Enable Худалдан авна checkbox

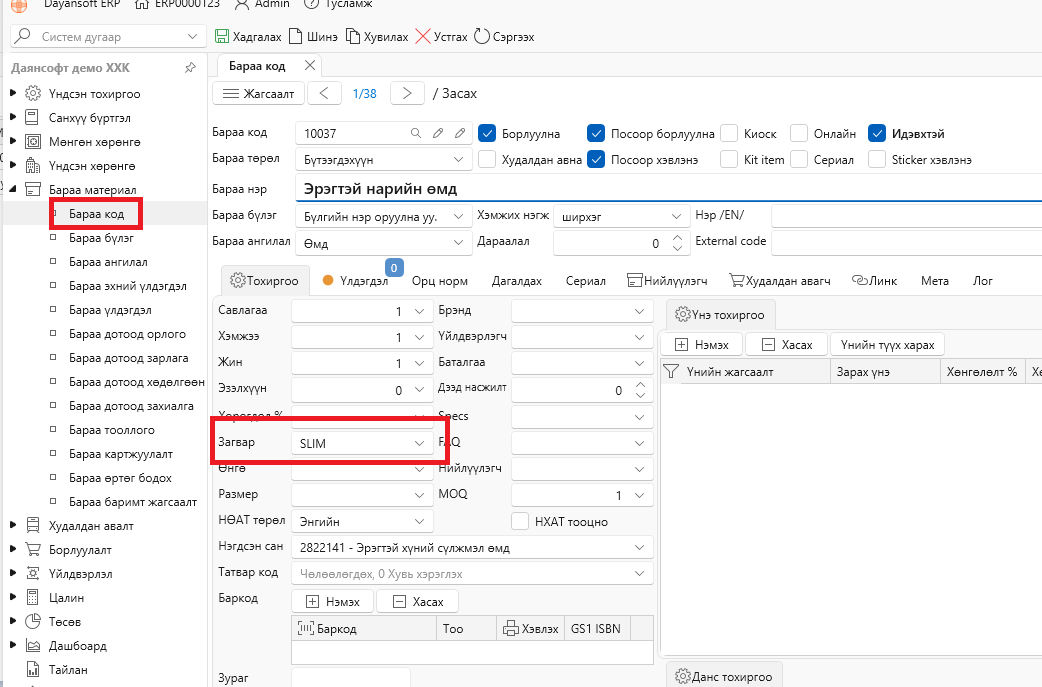pos(487,159)
